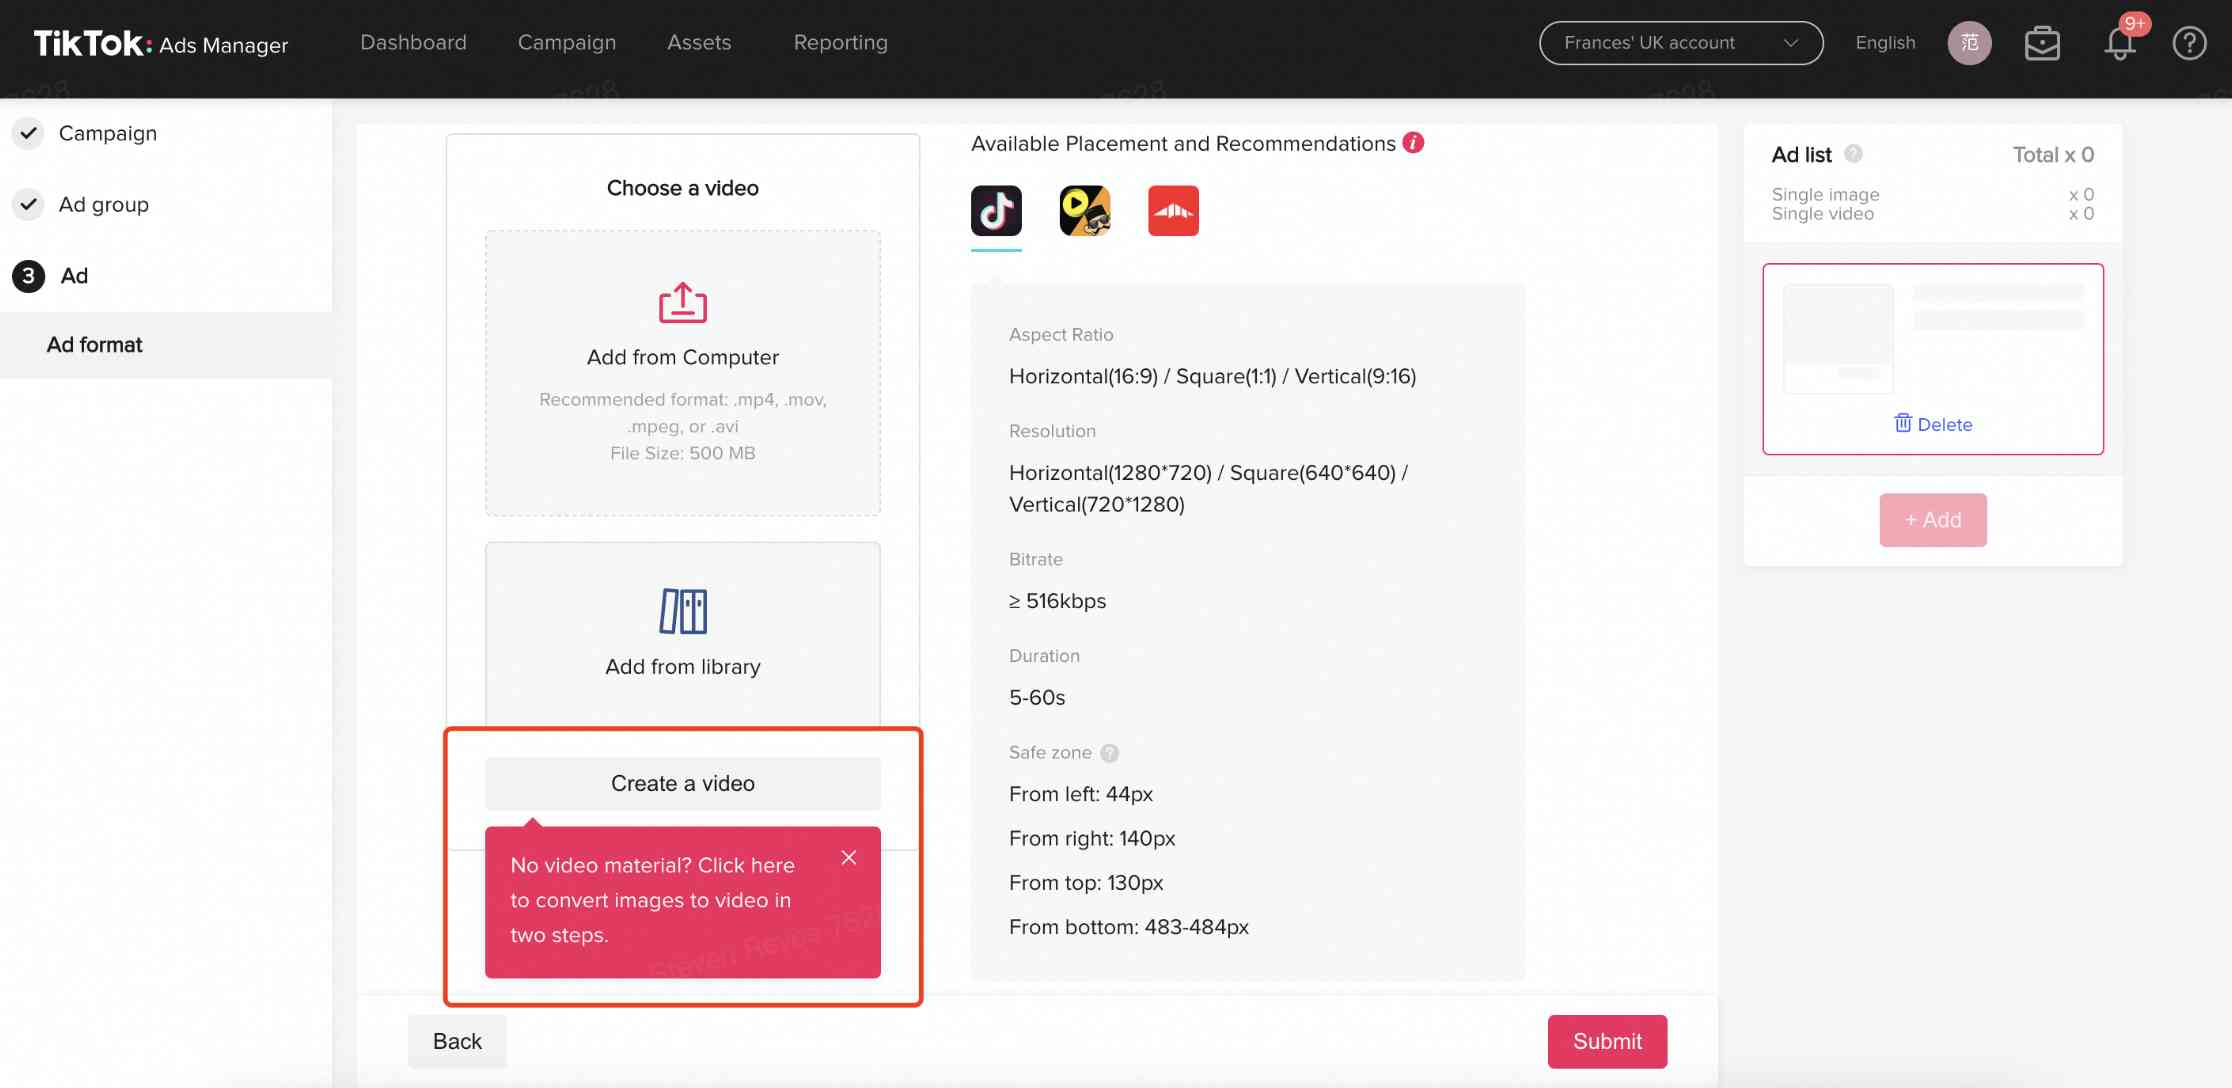This screenshot has width=2232, height=1088.
Task: Click the Add new ad button
Action: coord(1933,520)
